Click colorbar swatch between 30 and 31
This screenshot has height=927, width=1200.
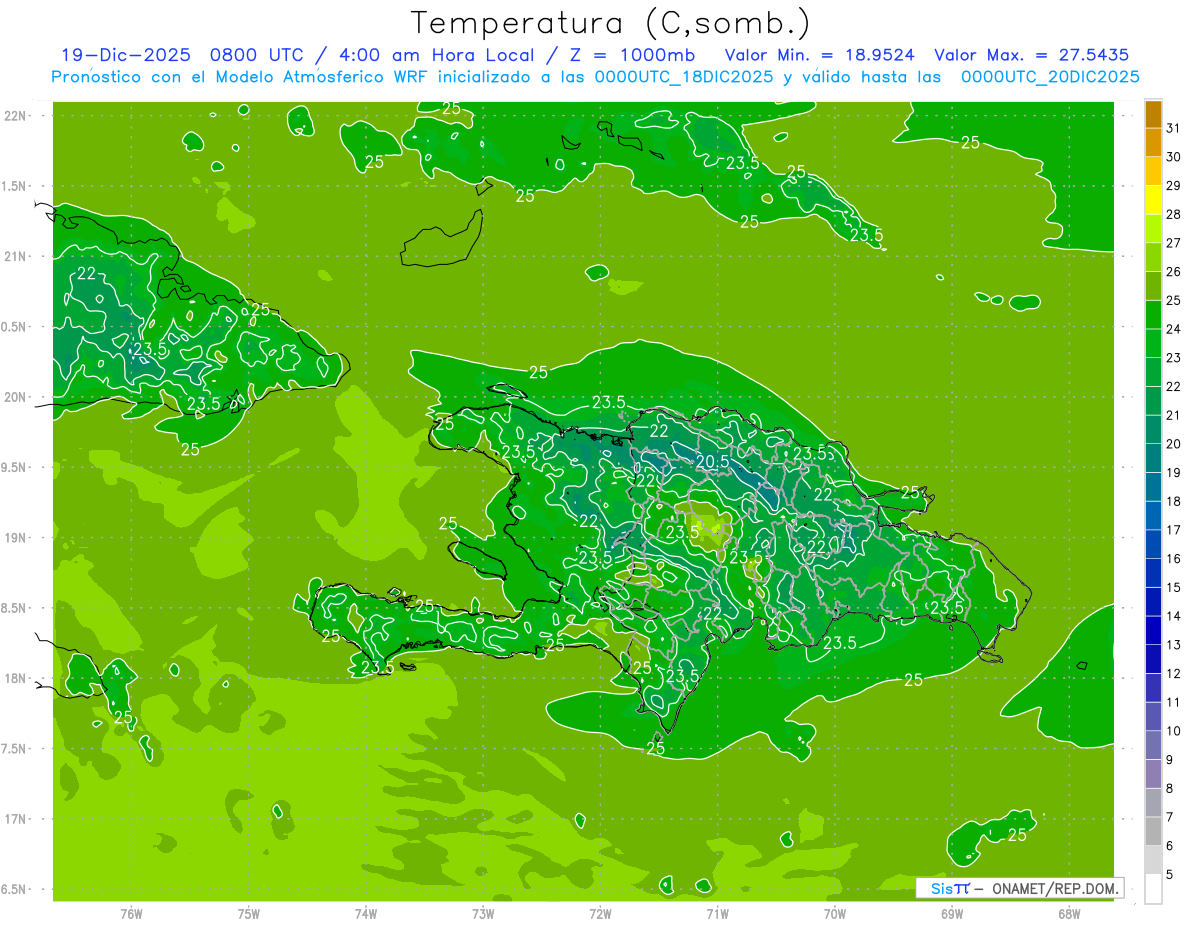[x=1153, y=142]
